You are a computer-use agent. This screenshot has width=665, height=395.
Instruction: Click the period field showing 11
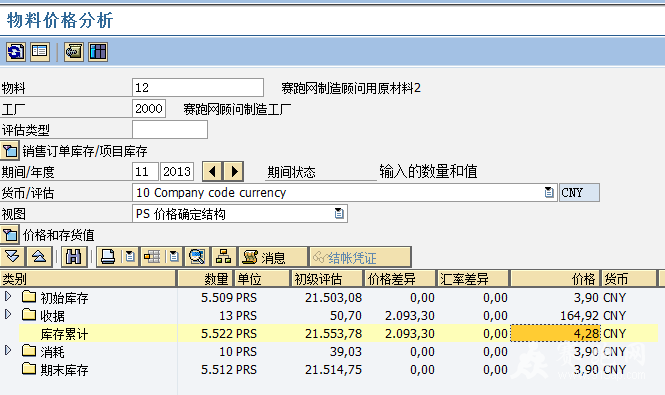[145, 172]
